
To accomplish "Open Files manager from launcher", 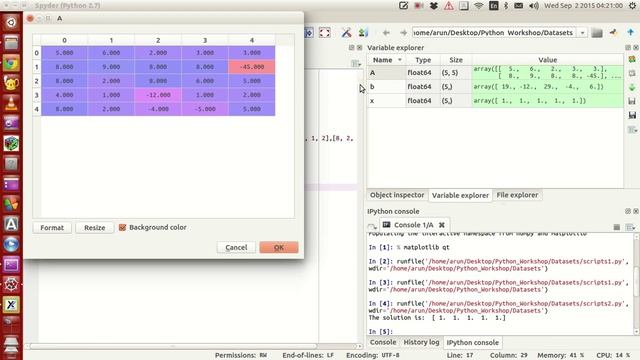I will point(11,43).
